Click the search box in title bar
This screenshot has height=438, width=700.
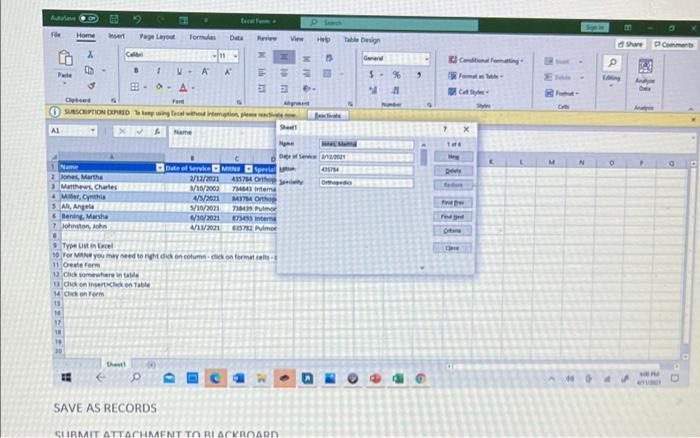(389, 23)
